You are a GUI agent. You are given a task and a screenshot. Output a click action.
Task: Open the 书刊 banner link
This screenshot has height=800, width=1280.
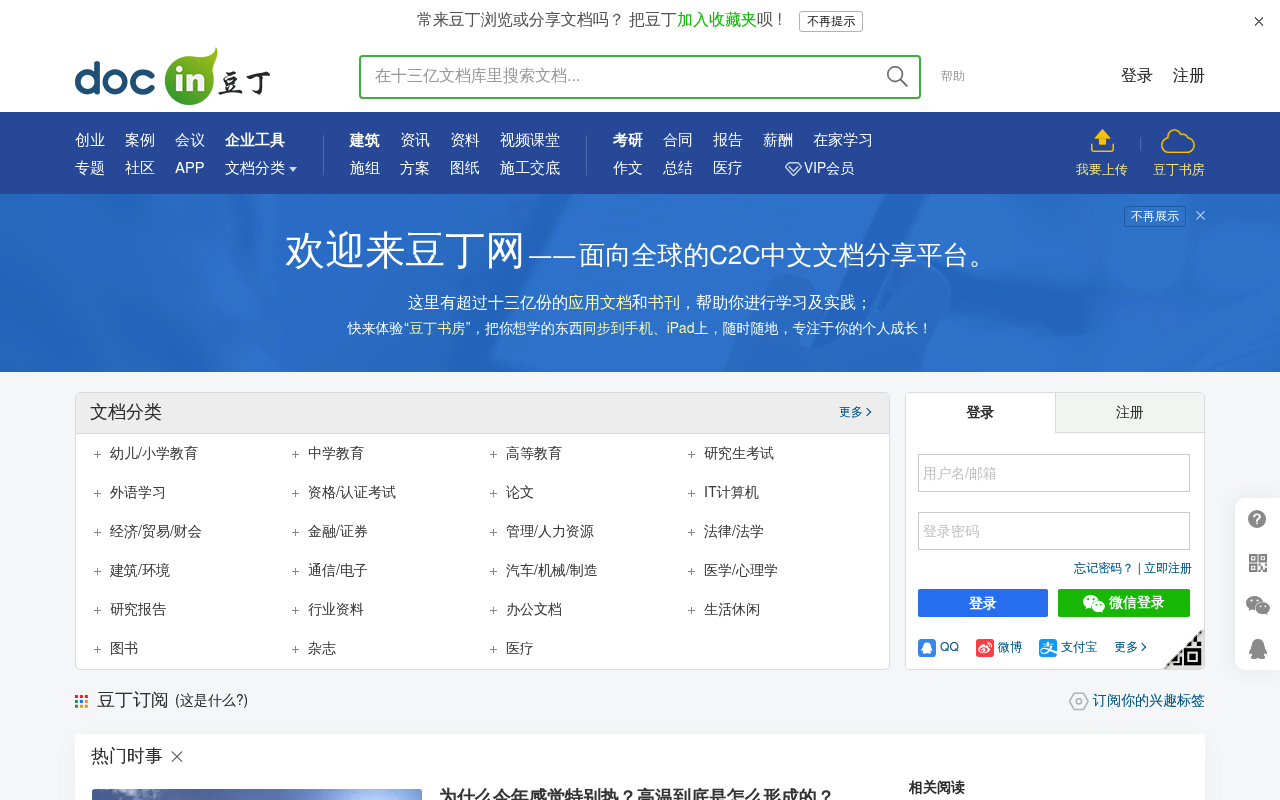coord(664,303)
